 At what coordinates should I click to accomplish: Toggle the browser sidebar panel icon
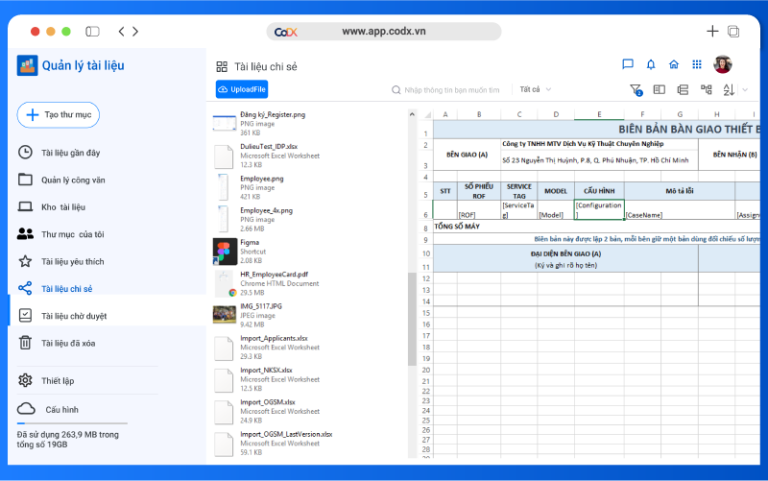[93, 32]
